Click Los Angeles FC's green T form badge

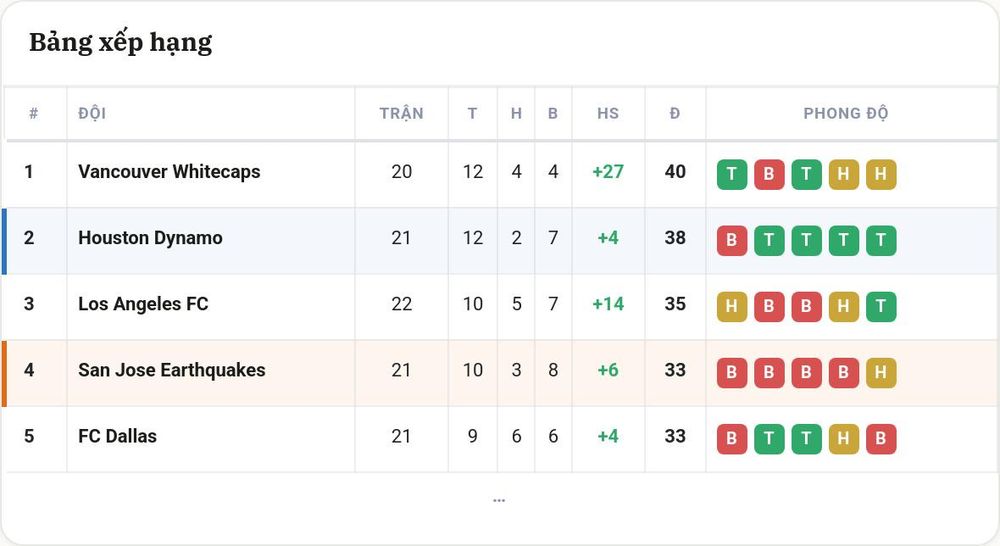tap(881, 306)
